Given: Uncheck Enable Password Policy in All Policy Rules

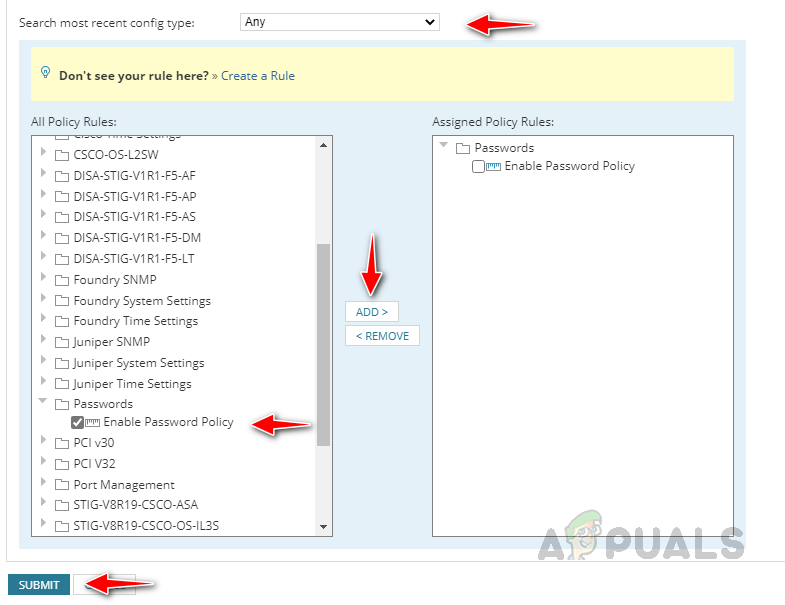Looking at the screenshot, I should pos(77,423).
